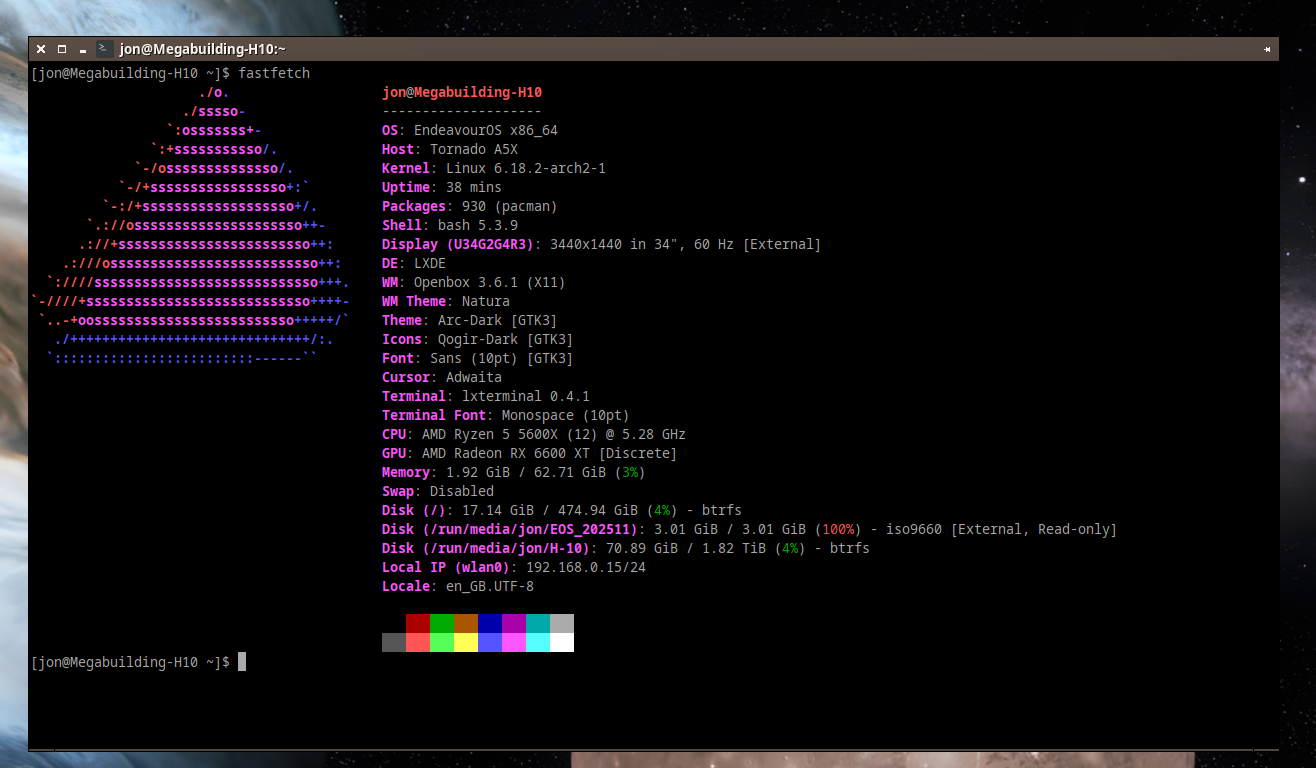Click the "EndeavourOS x86_64" OS value
Screen dimensions: 1316x768
click(486, 130)
